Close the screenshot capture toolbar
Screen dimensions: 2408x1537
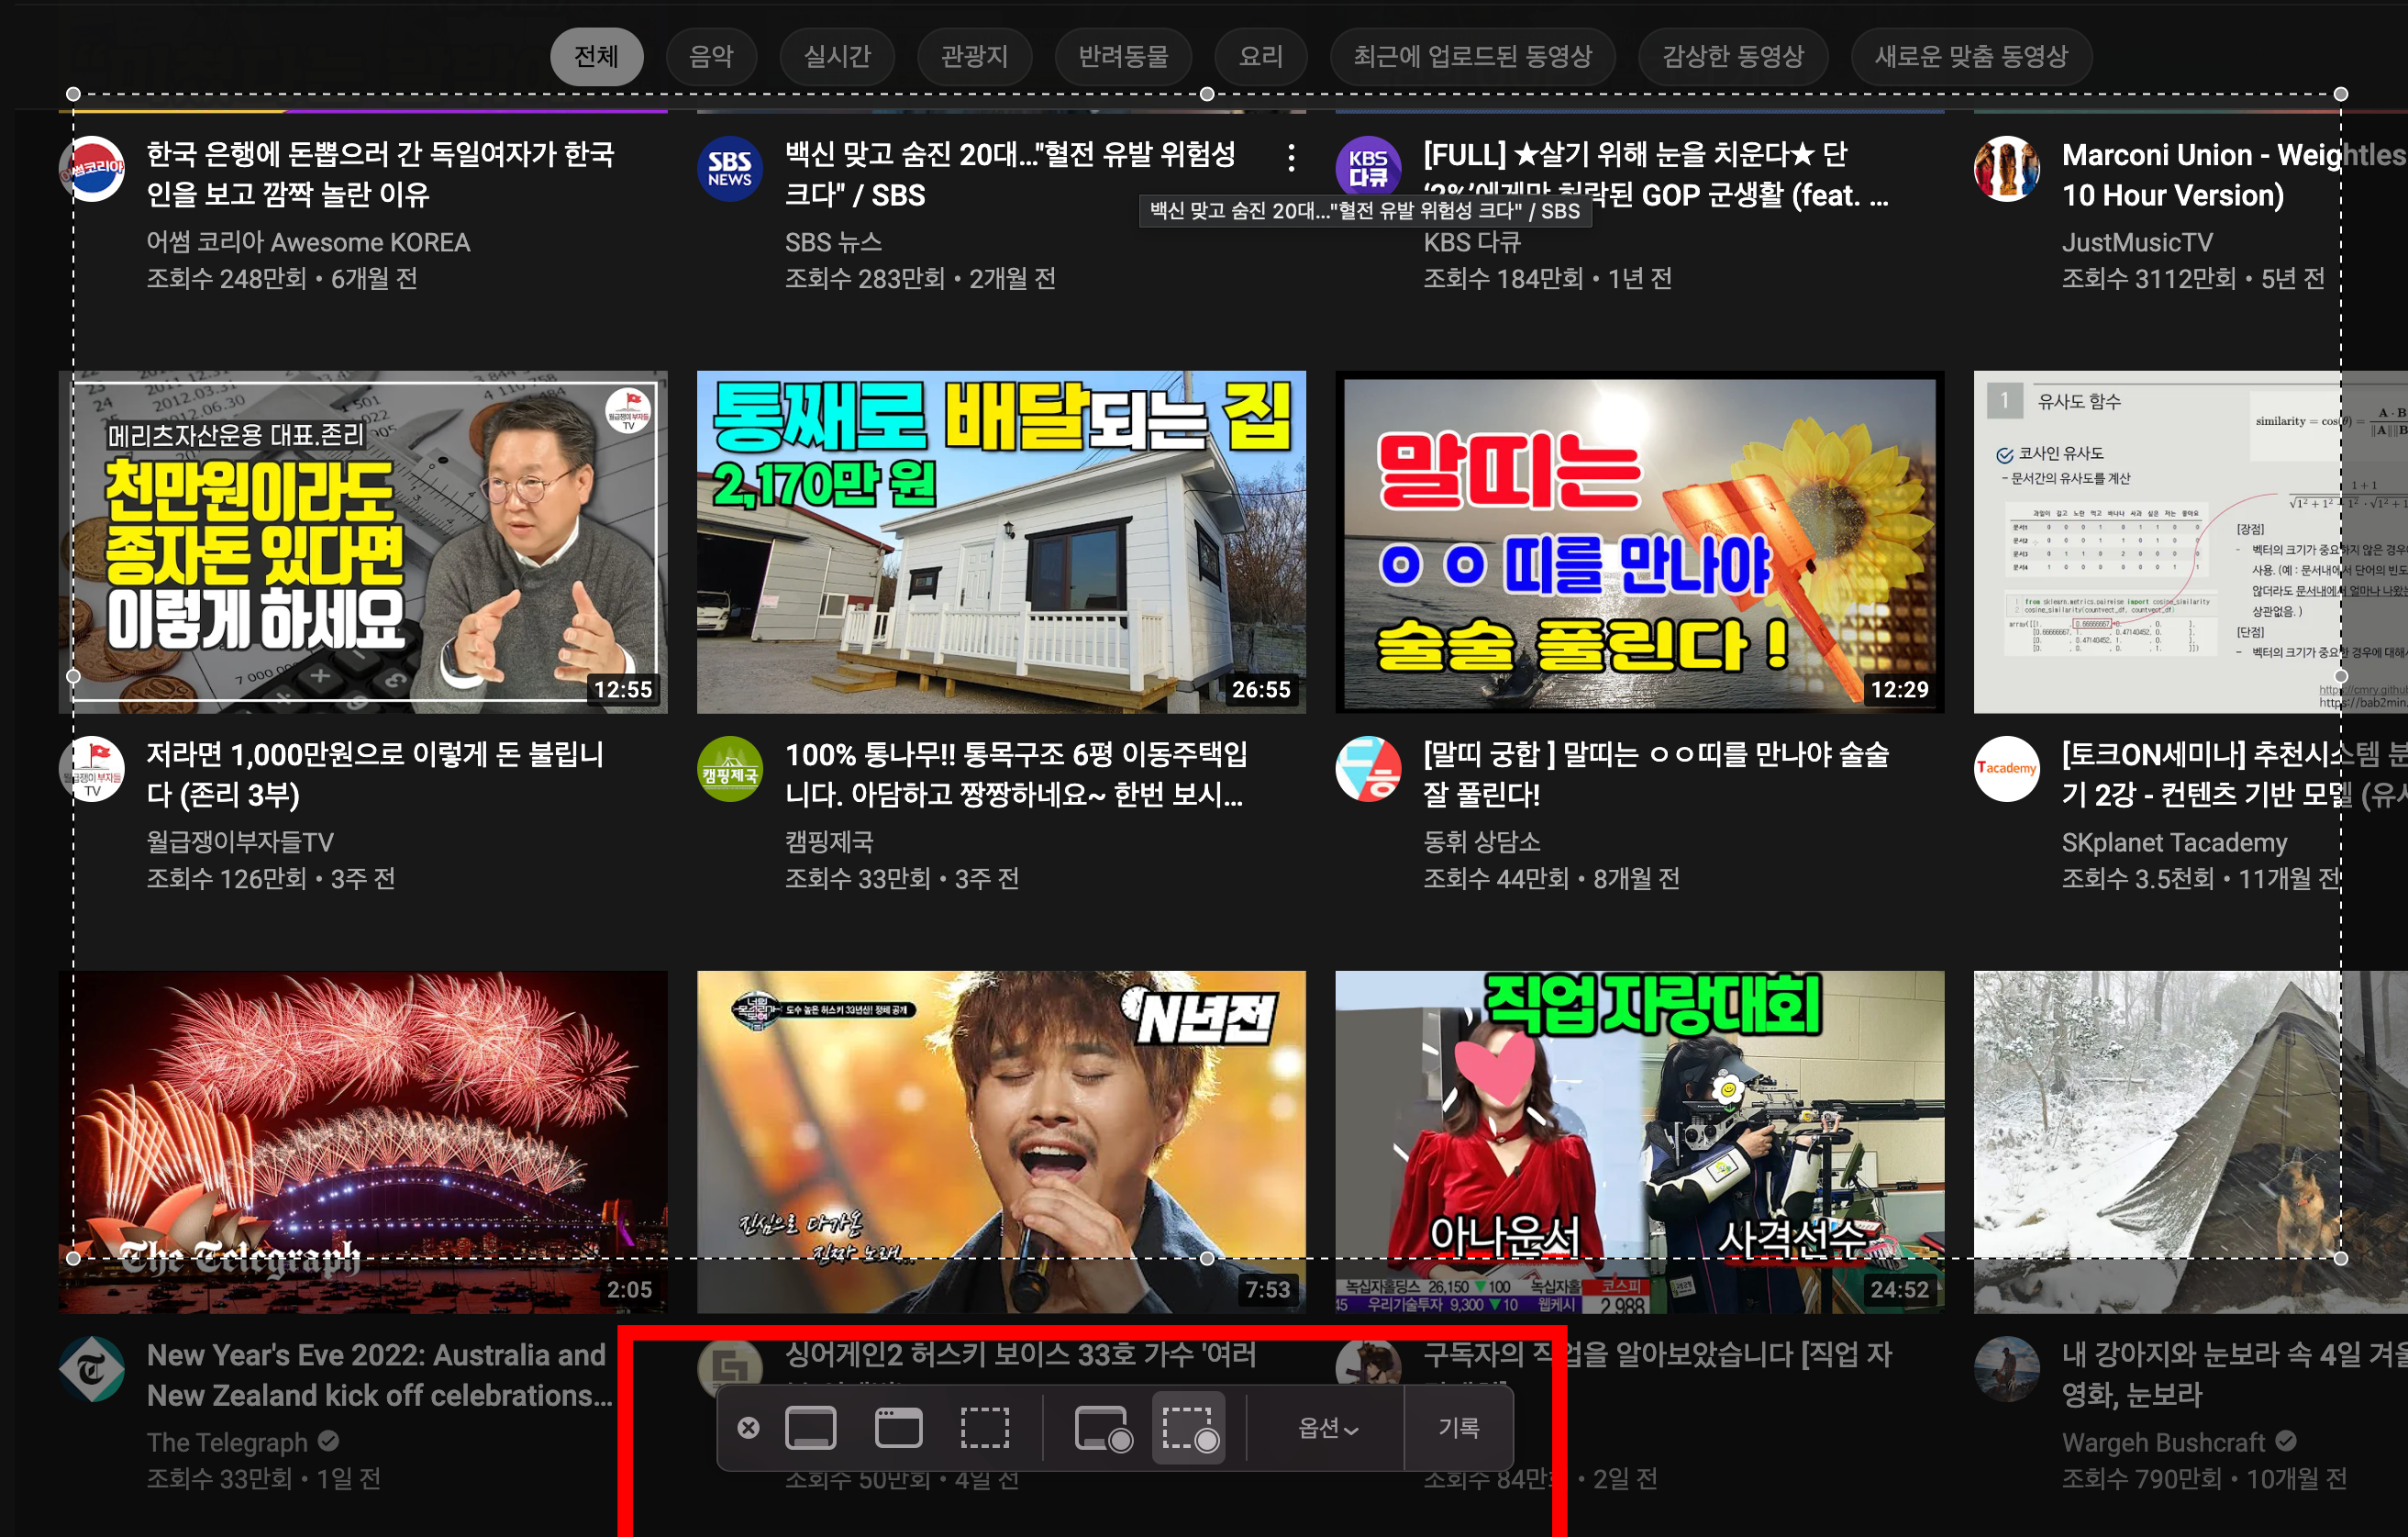click(x=748, y=1427)
